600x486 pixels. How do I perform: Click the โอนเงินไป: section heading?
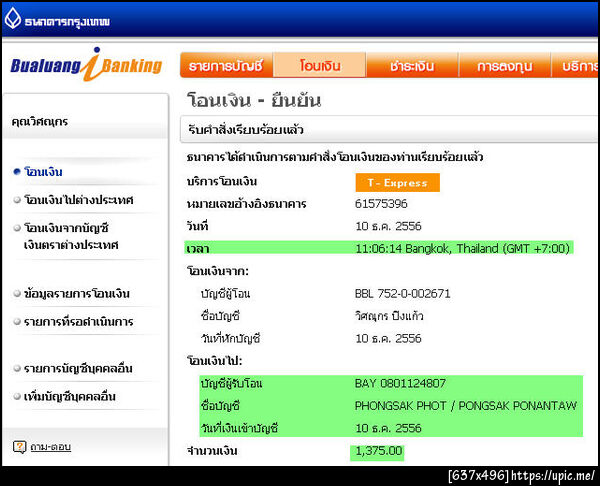tap(214, 361)
